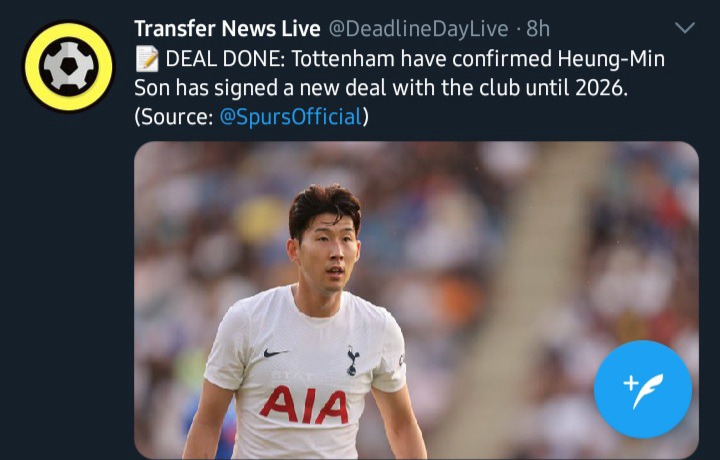Click the DEAL DONE text in tweet
Screen dimensions: 720x460
(225, 59)
